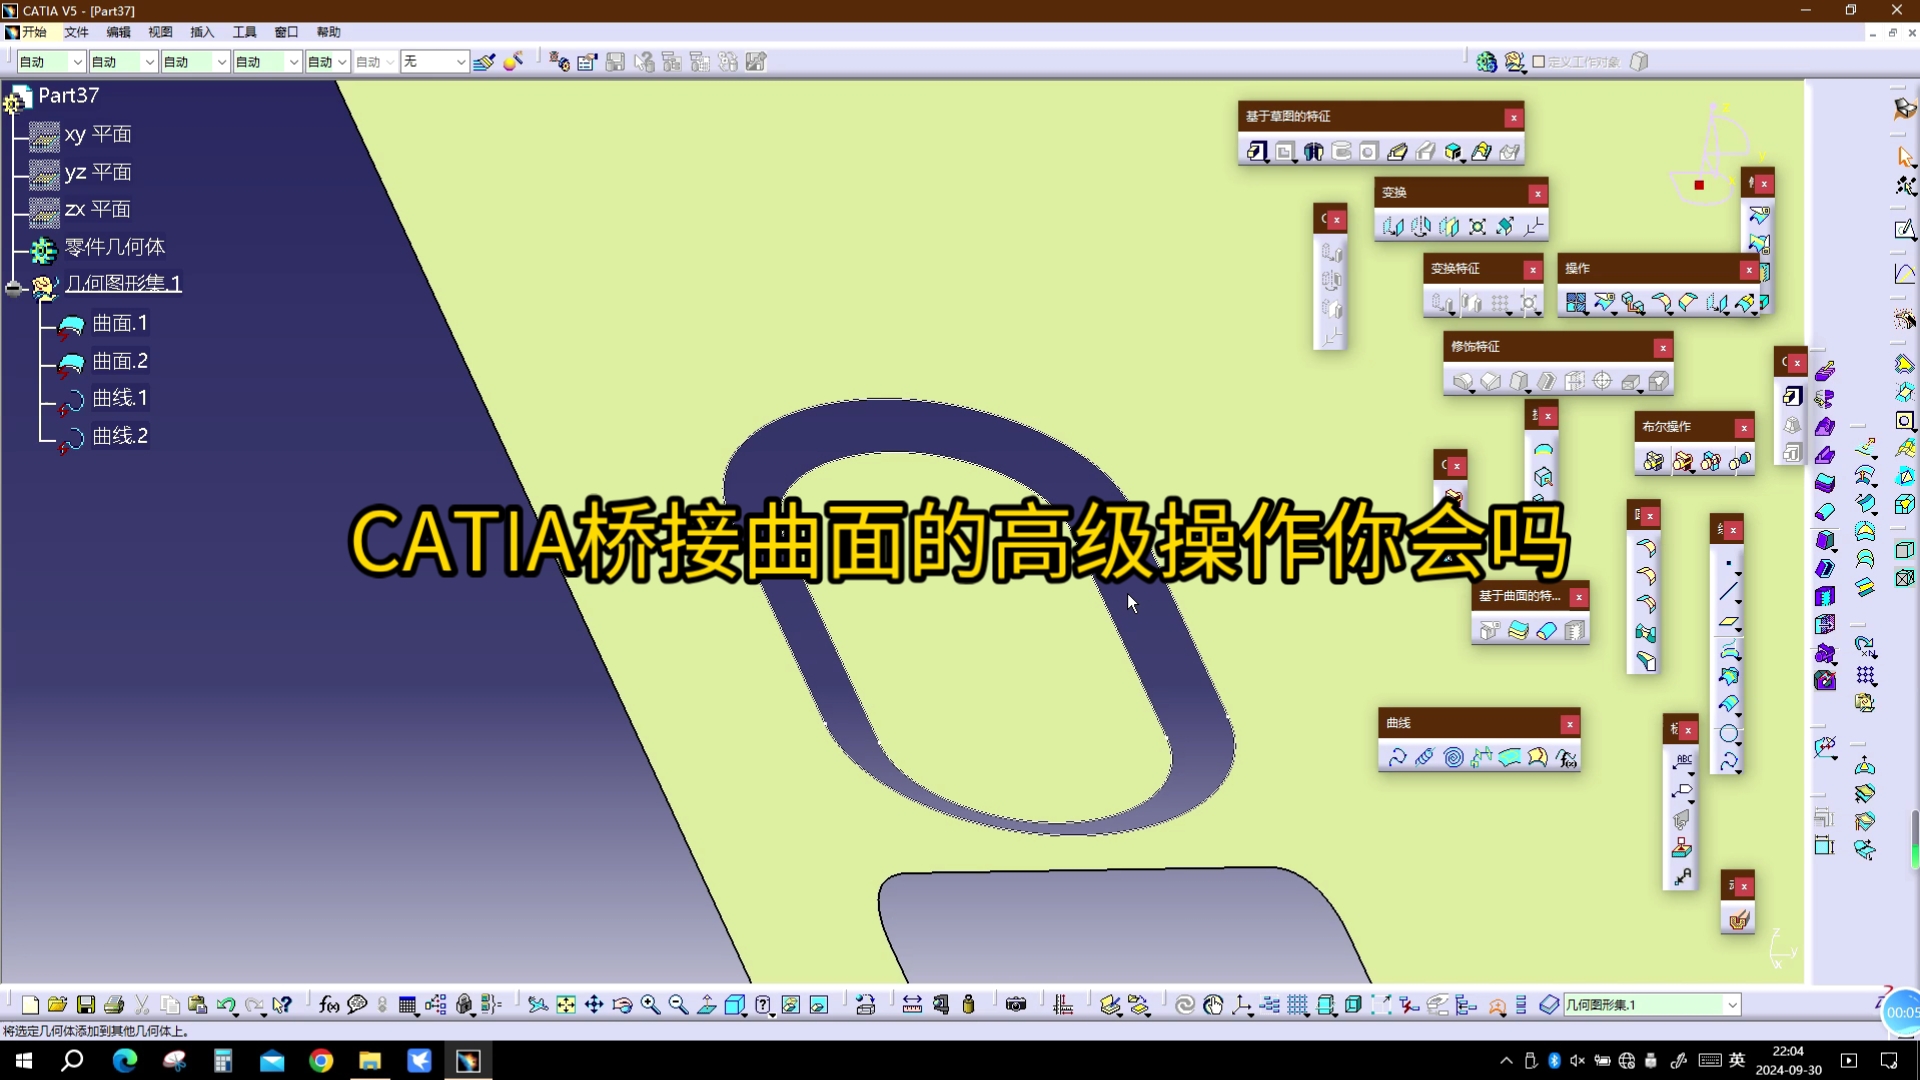Select 曲面.2 in the specification tree
This screenshot has width=1920, height=1080.
[120, 361]
